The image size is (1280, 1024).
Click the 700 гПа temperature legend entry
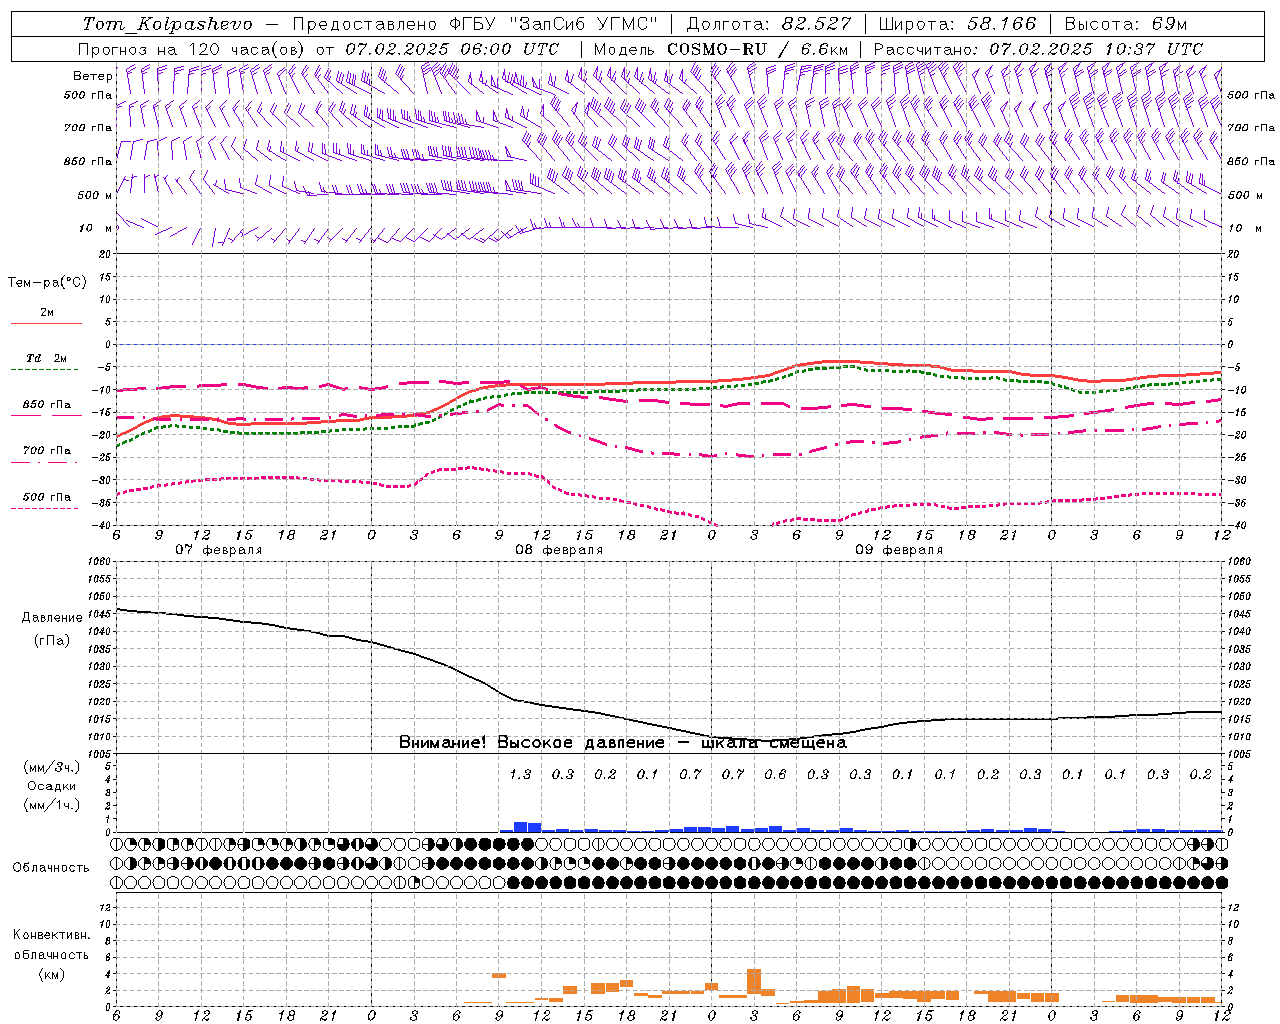47,451
